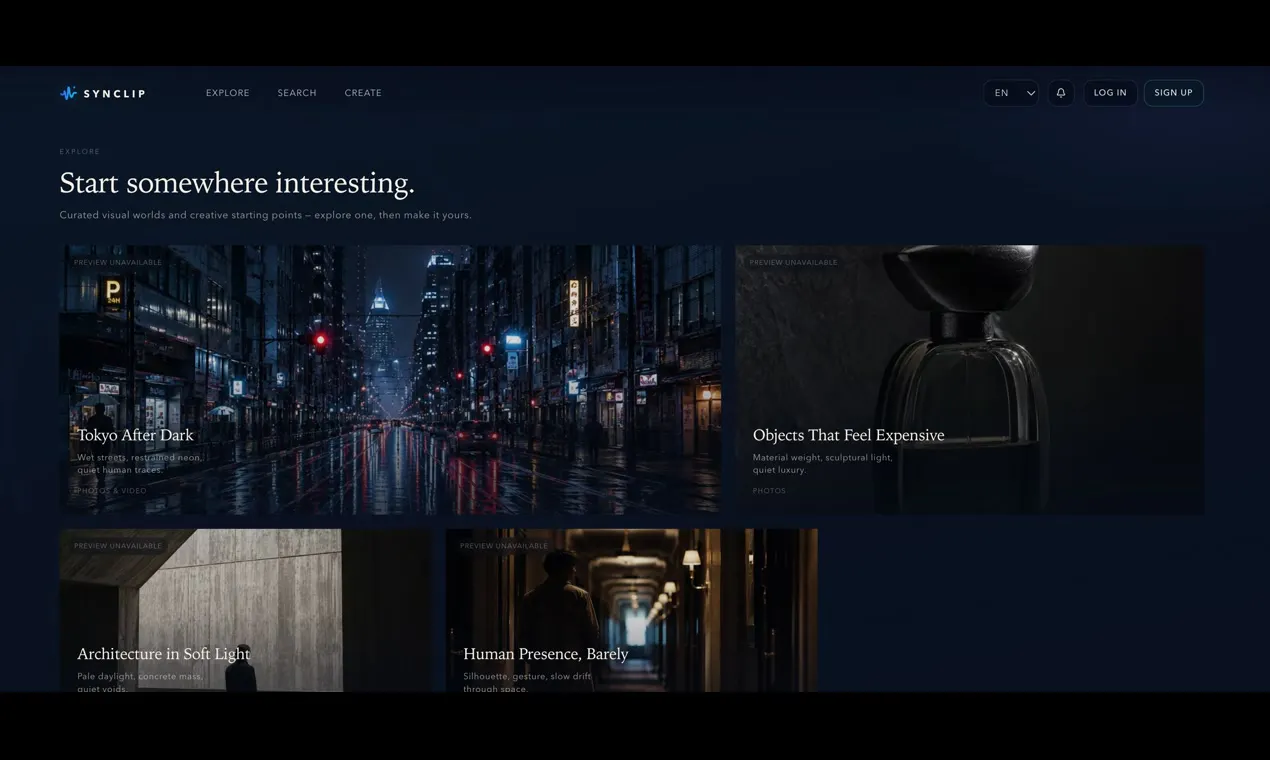Click 'Preview unavailable' label on Human Presence card
Screen dimensions: 1270x760
point(504,546)
